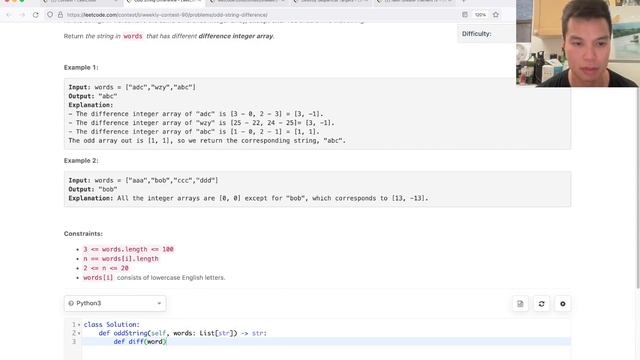Click the site lock icon

point(60,15)
